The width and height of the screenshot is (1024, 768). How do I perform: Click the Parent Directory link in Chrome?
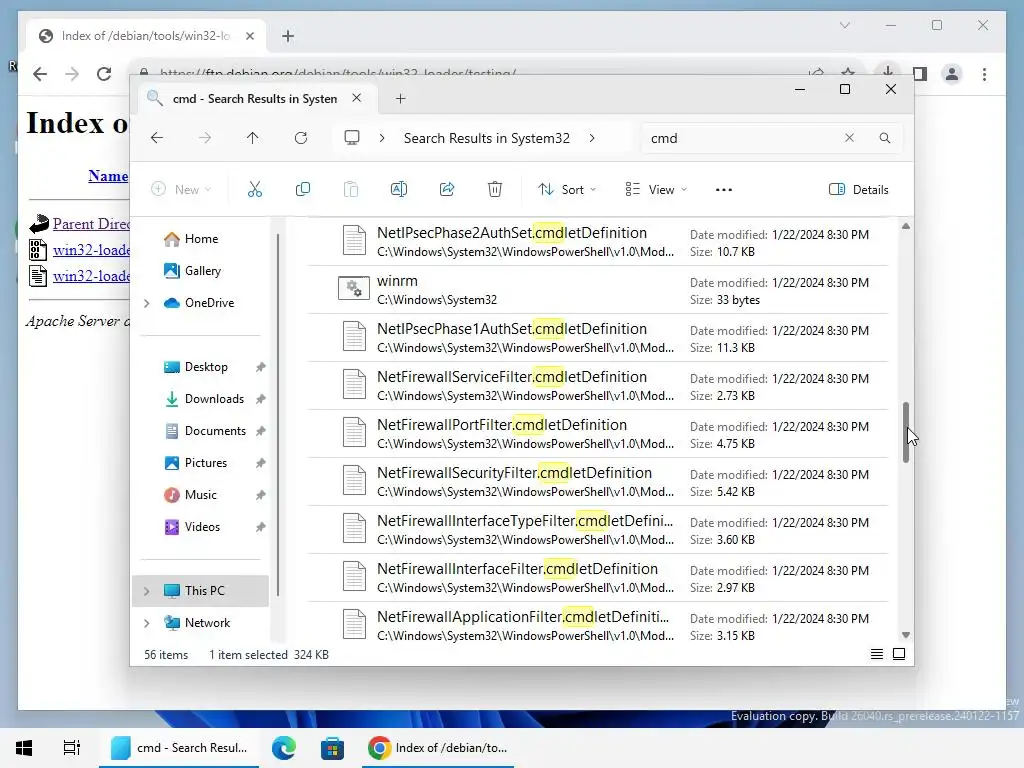click(x=91, y=224)
